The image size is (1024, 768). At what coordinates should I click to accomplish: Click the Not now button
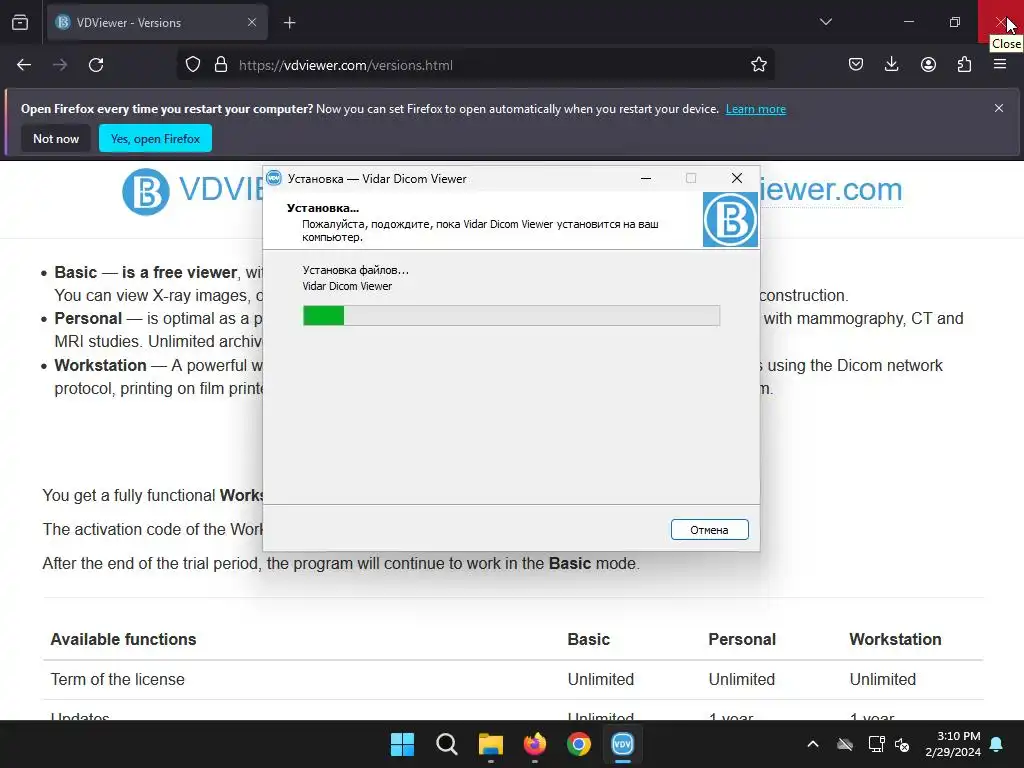[x=56, y=138]
